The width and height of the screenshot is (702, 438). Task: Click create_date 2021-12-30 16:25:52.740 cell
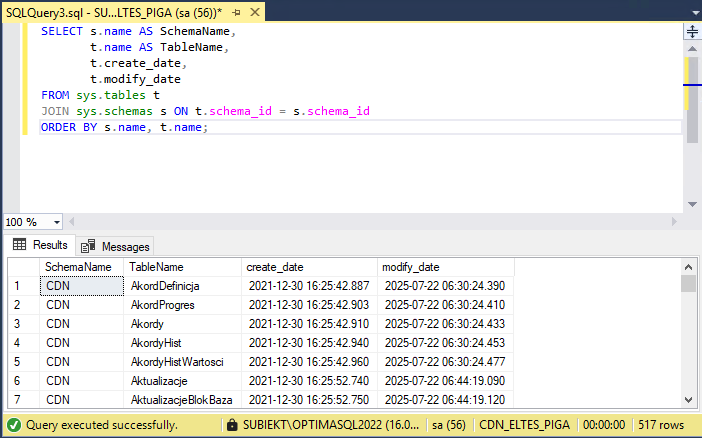click(x=309, y=381)
